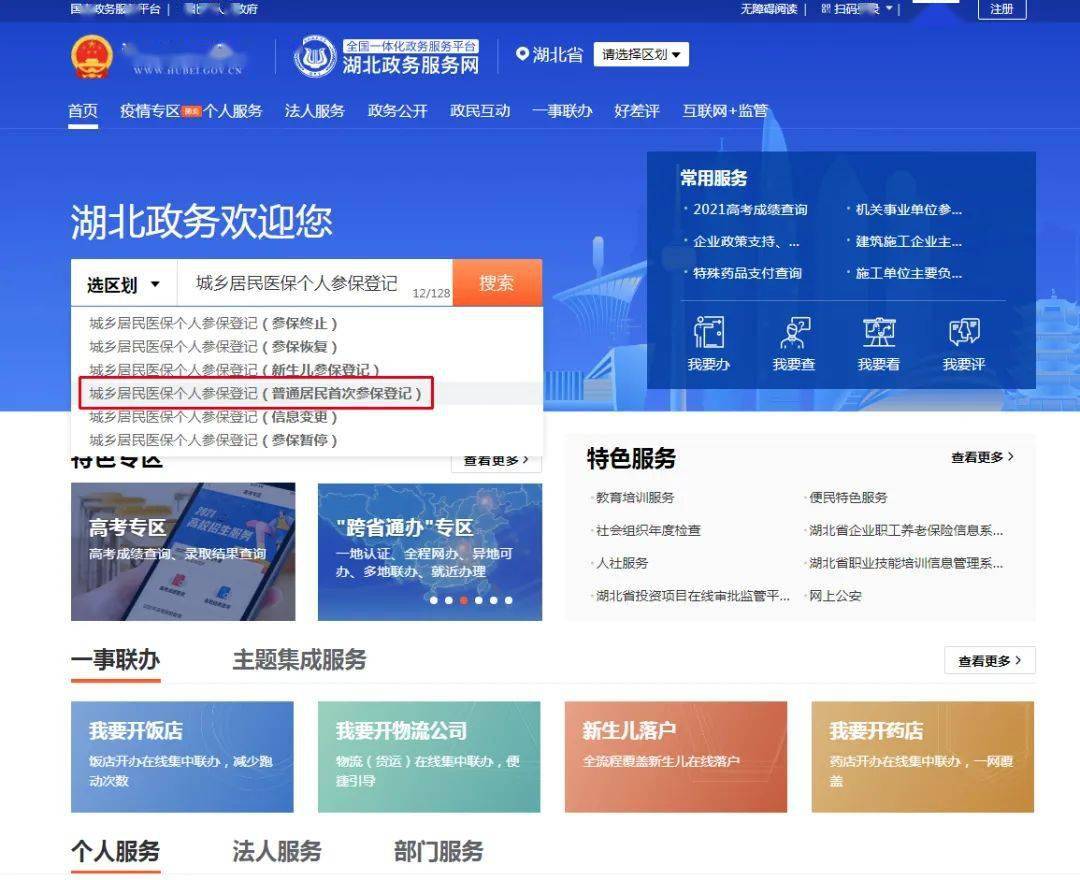This screenshot has height=880, width=1080.
Task: Open the 企业政策支持 link
Action: click(746, 242)
